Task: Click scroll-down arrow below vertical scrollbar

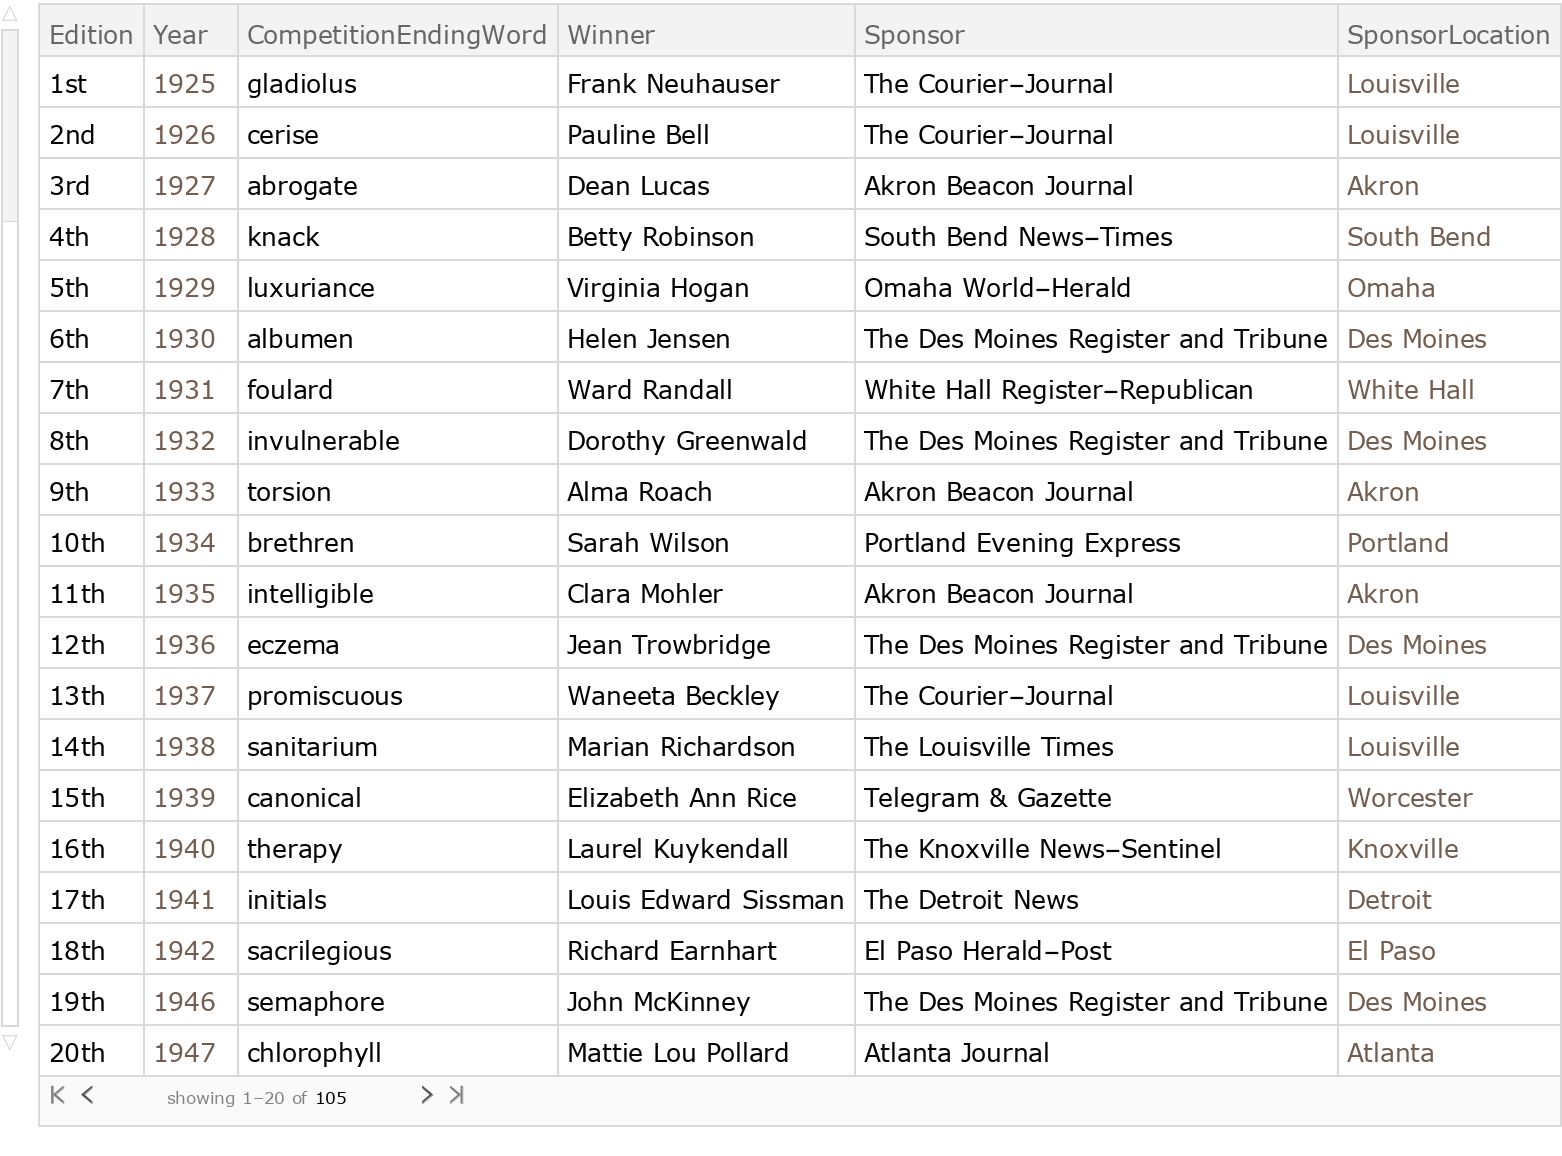Action: point(10,1042)
